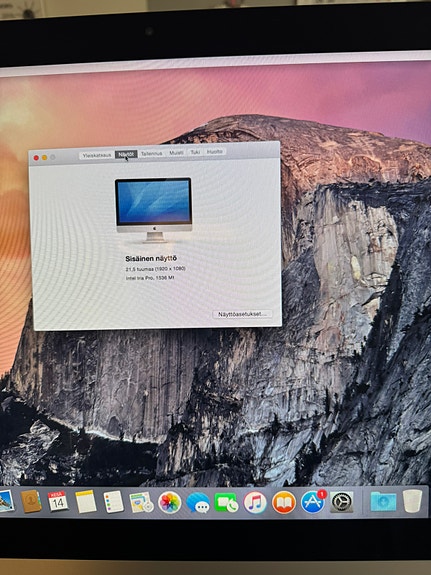Launch the Maps app from the Dock

(141, 502)
